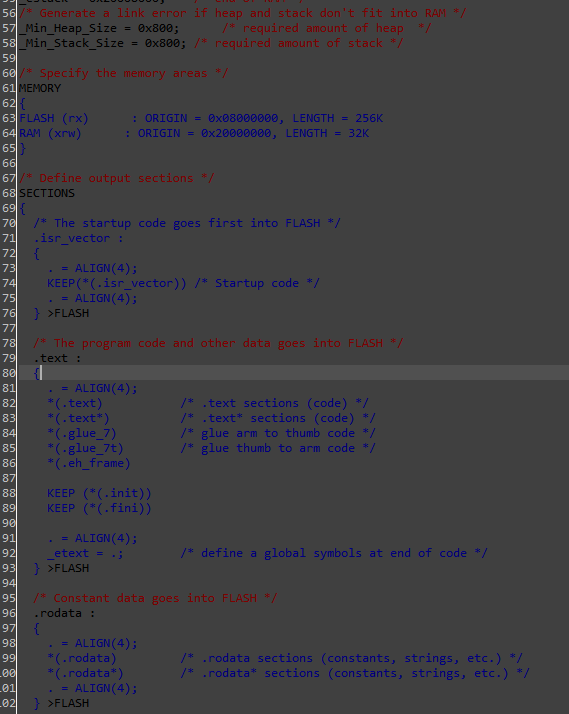Screen dimensions: 569x714
Task: Click line number 80 in the gutter
Action: point(9,373)
